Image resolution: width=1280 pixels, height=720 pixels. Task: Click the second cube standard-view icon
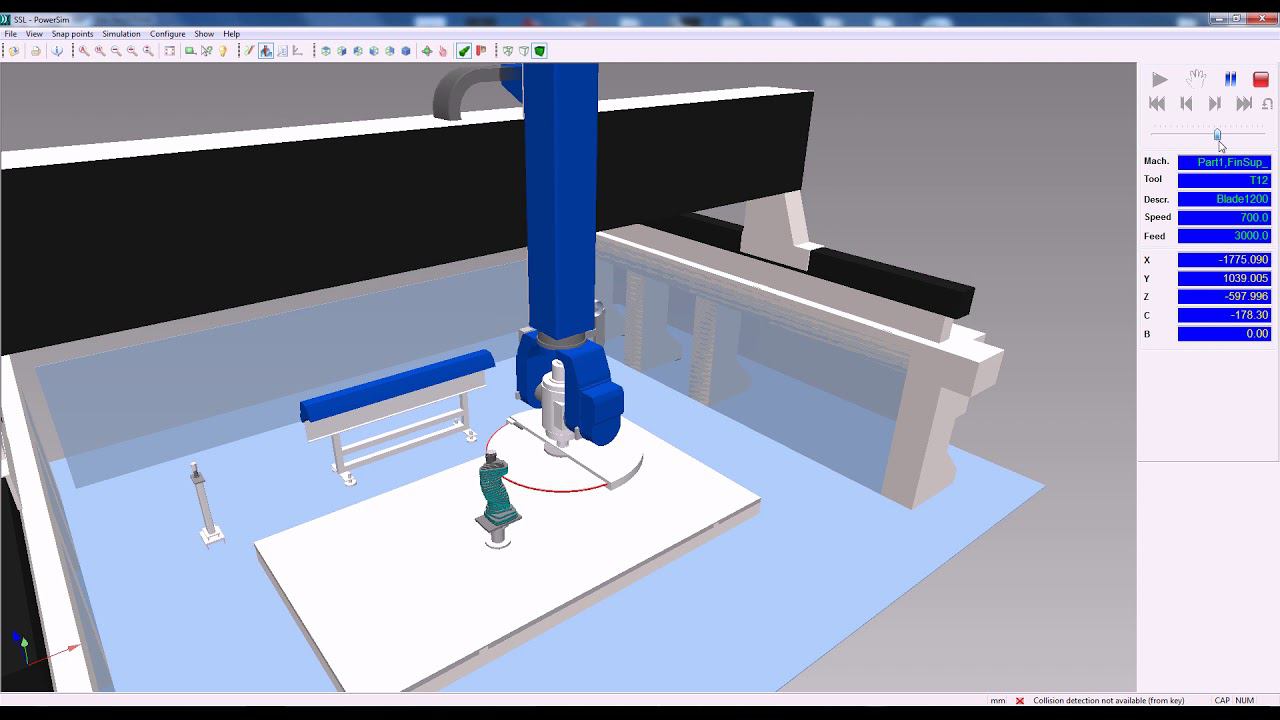pos(341,51)
